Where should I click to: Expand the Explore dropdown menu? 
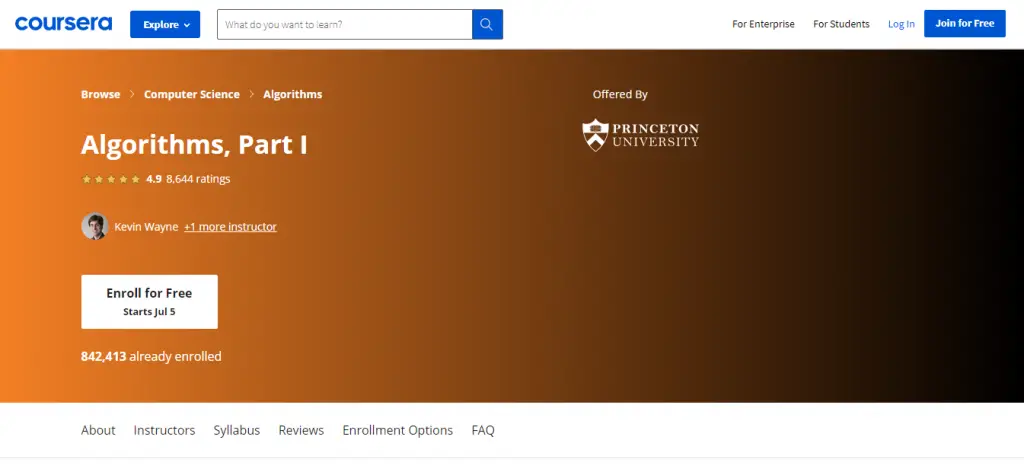coord(165,24)
